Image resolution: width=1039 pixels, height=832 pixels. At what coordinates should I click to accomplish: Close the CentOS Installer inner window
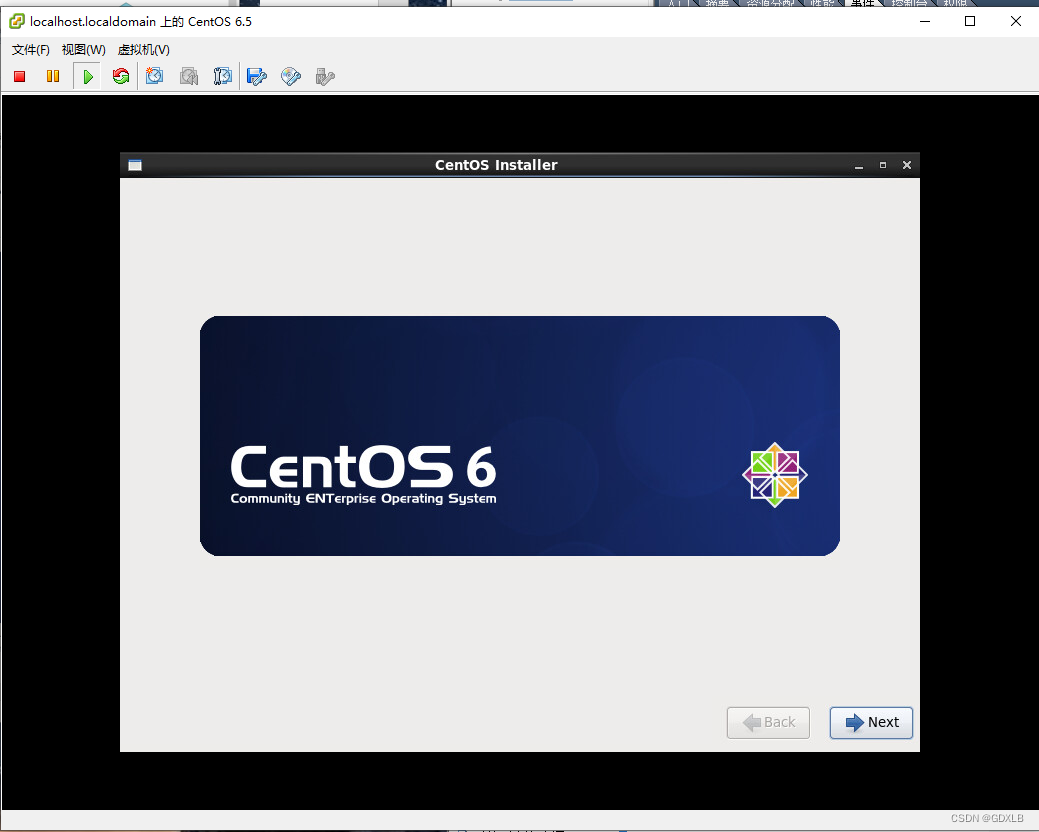point(907,165)
